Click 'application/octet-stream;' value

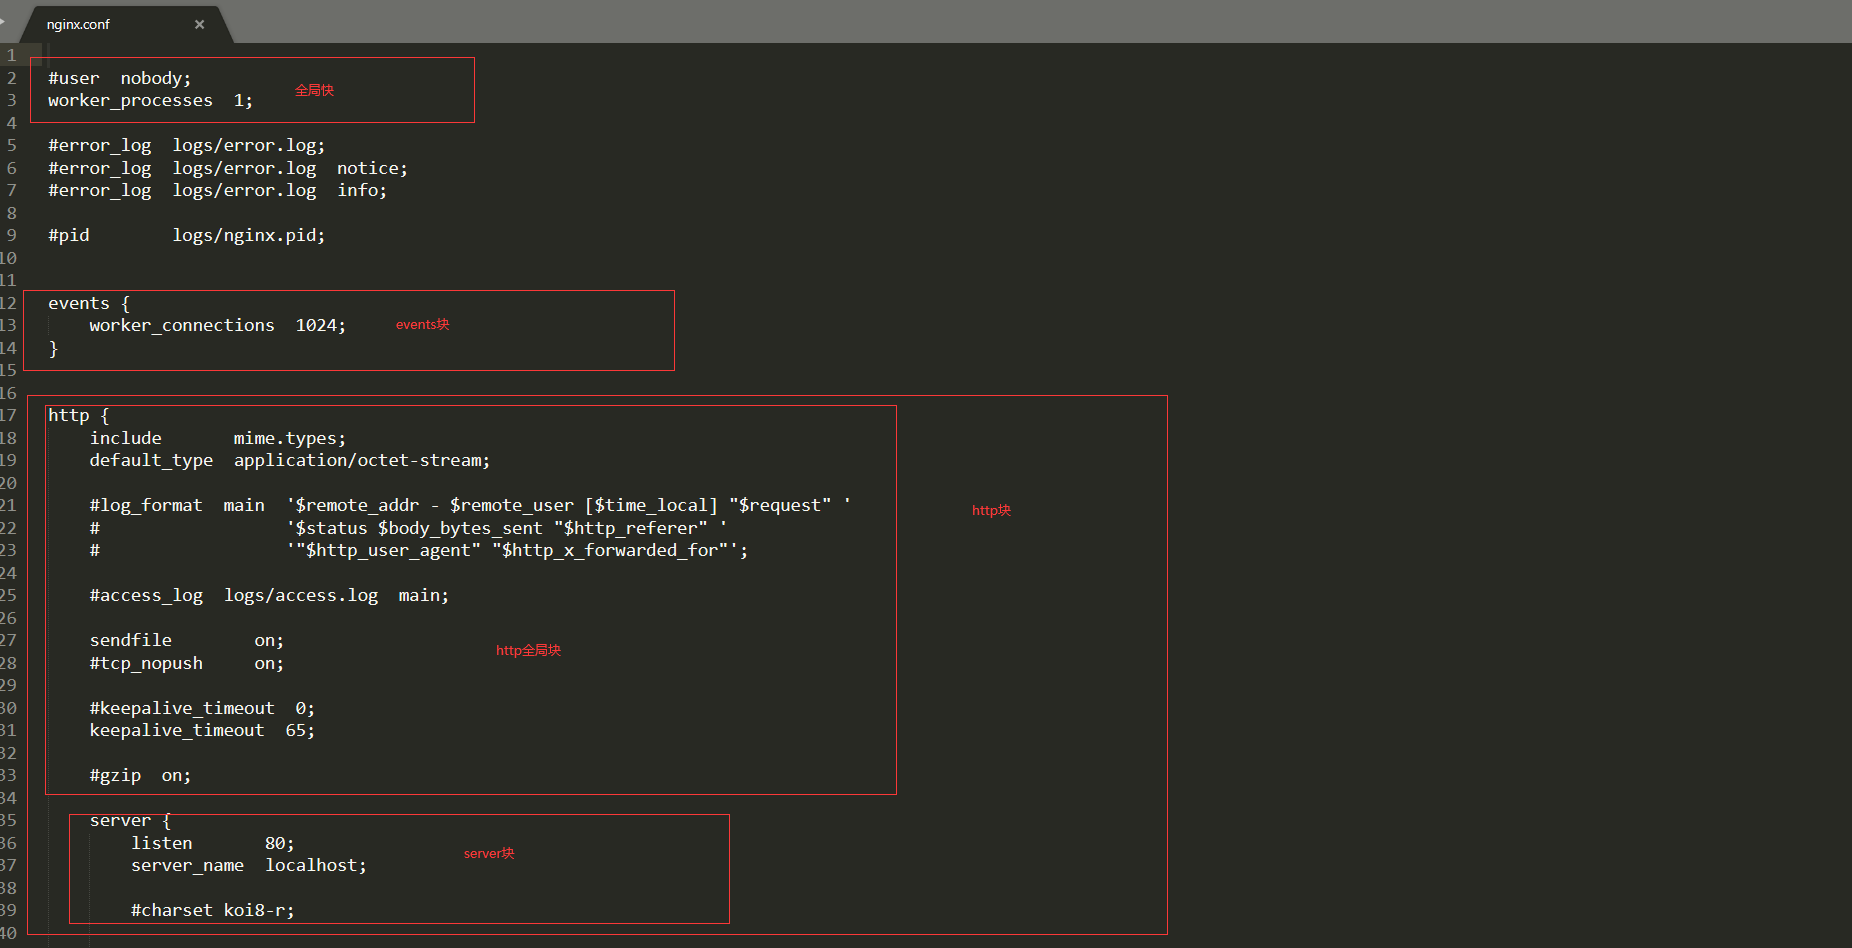point(362,461)
